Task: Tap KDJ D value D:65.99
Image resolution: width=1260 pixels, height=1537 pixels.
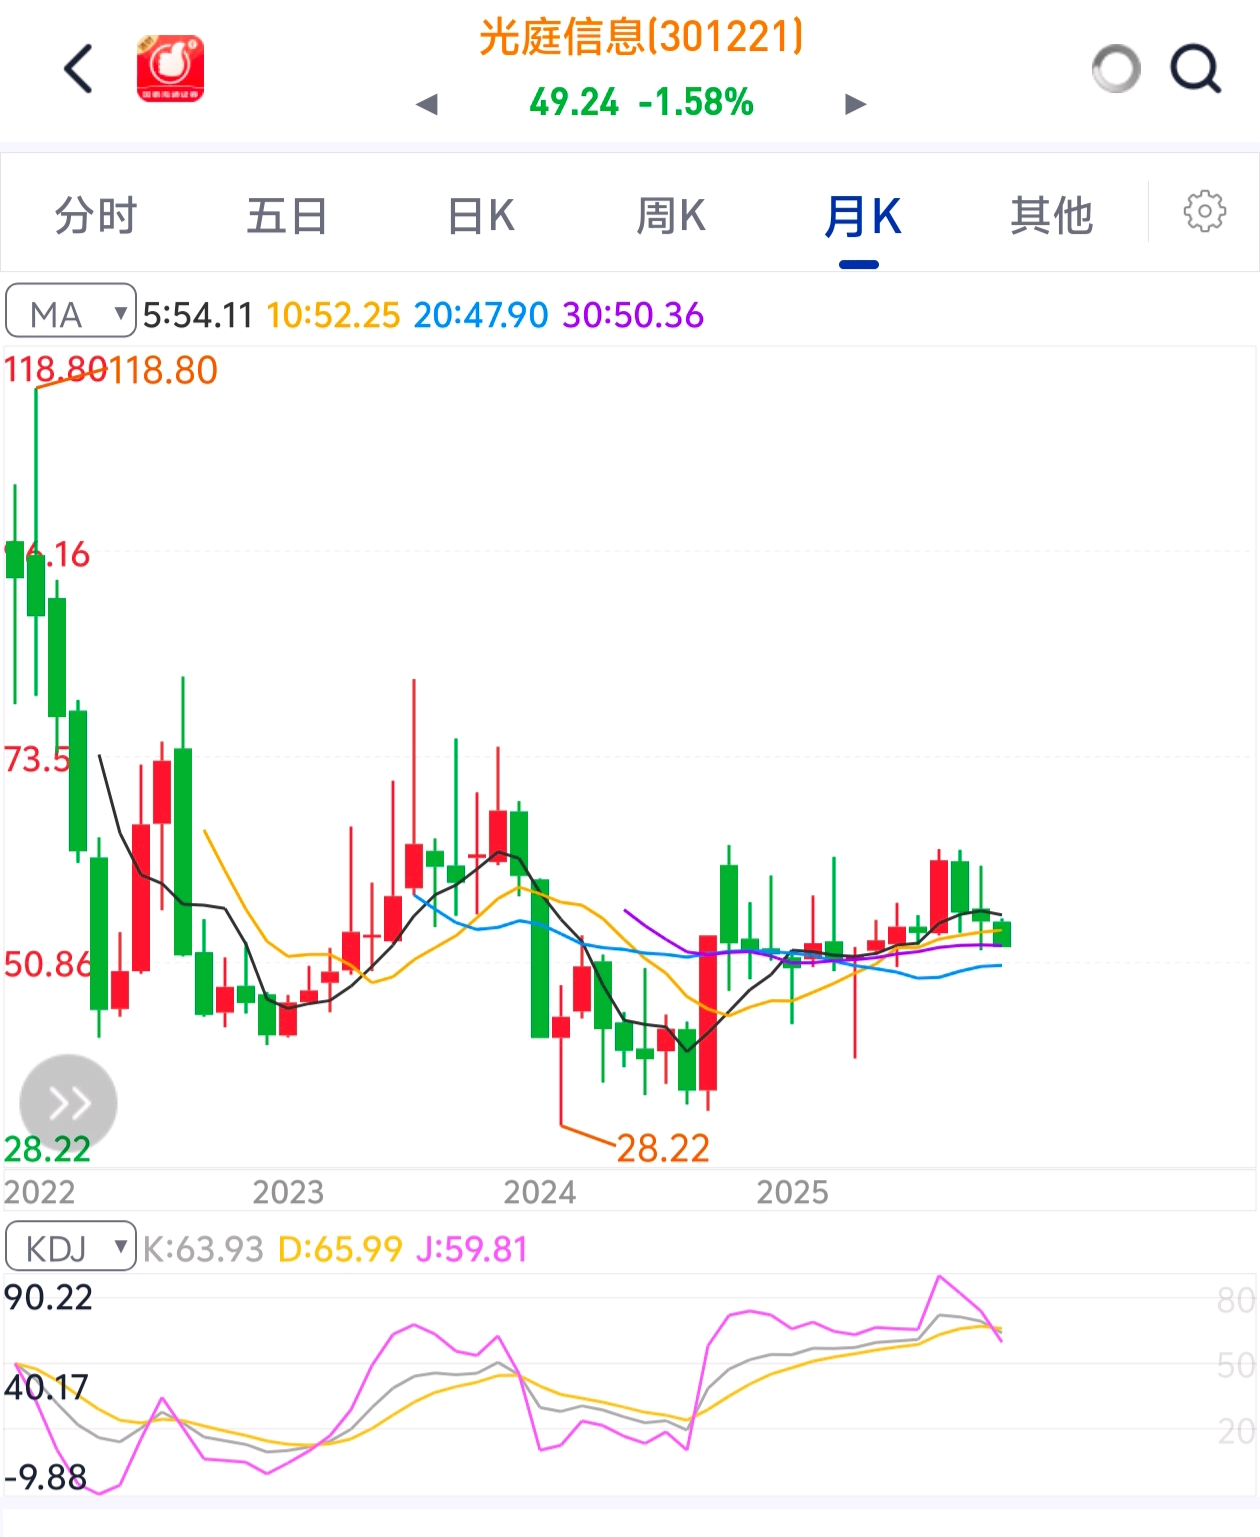Action: click(x=340, y=1249)
